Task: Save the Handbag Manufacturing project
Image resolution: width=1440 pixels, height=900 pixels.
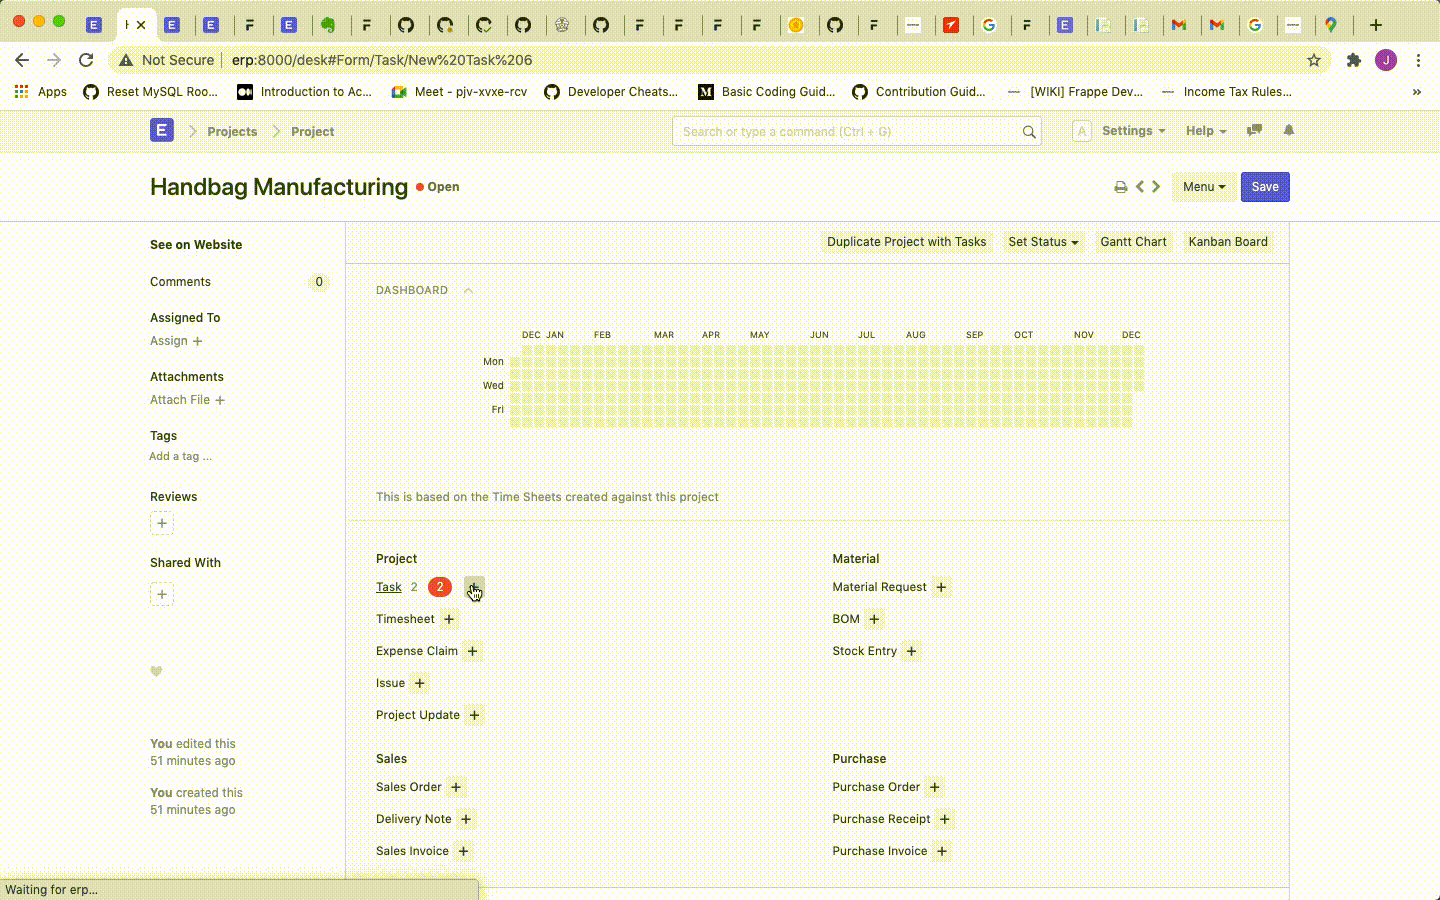Action: click(1264, 187)
